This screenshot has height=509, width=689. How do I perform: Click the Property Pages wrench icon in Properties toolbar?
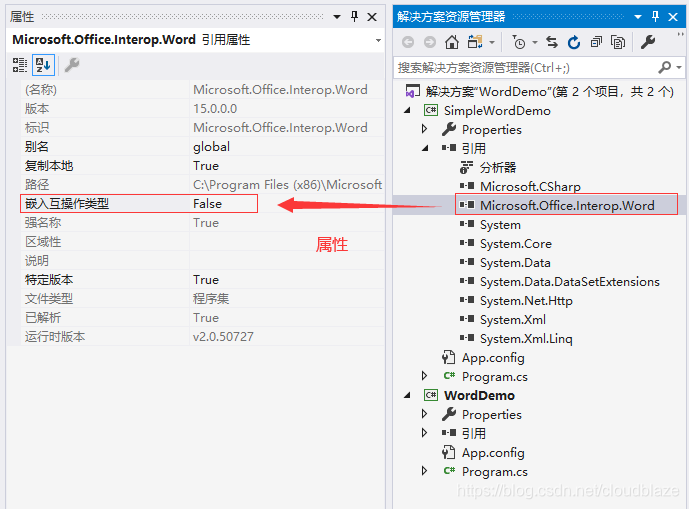[72, 65]
